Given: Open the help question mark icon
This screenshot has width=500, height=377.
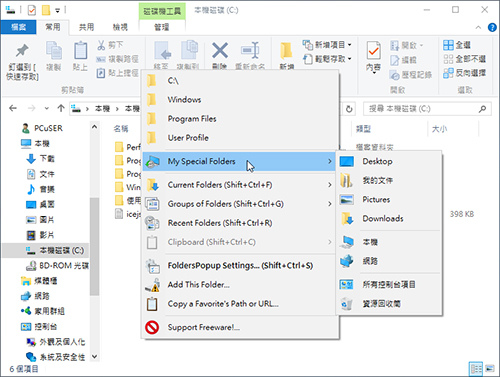Looking at the screenshot, I should [492, 27].
